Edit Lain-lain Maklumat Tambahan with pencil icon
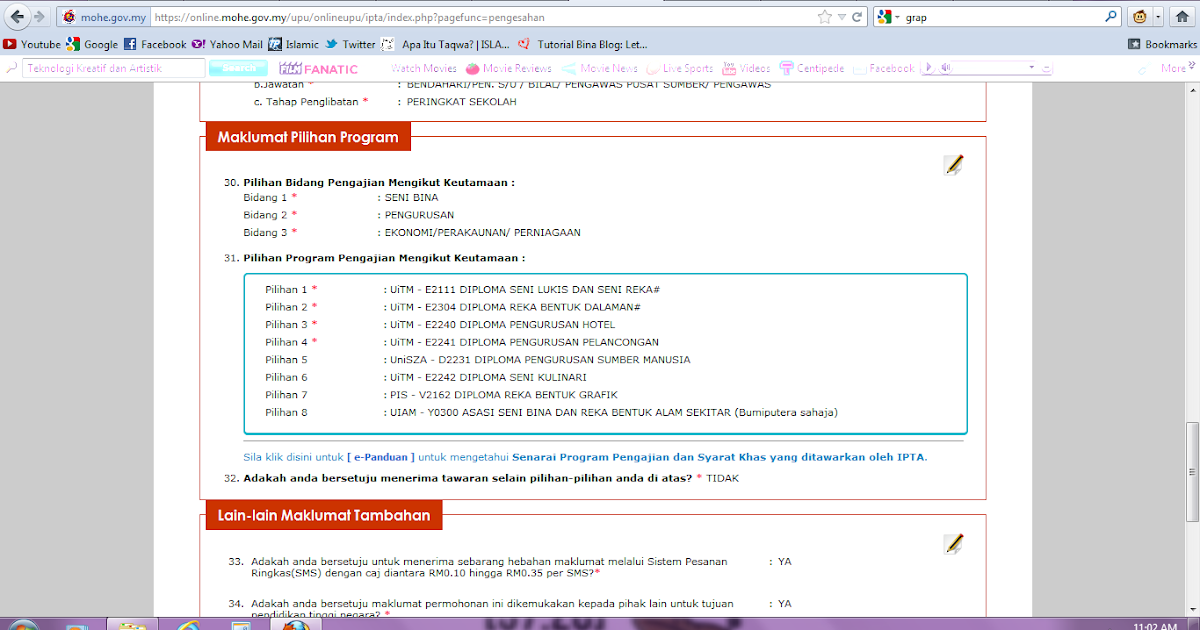This screenshot has width=1200, height=630. pos(954,543)
